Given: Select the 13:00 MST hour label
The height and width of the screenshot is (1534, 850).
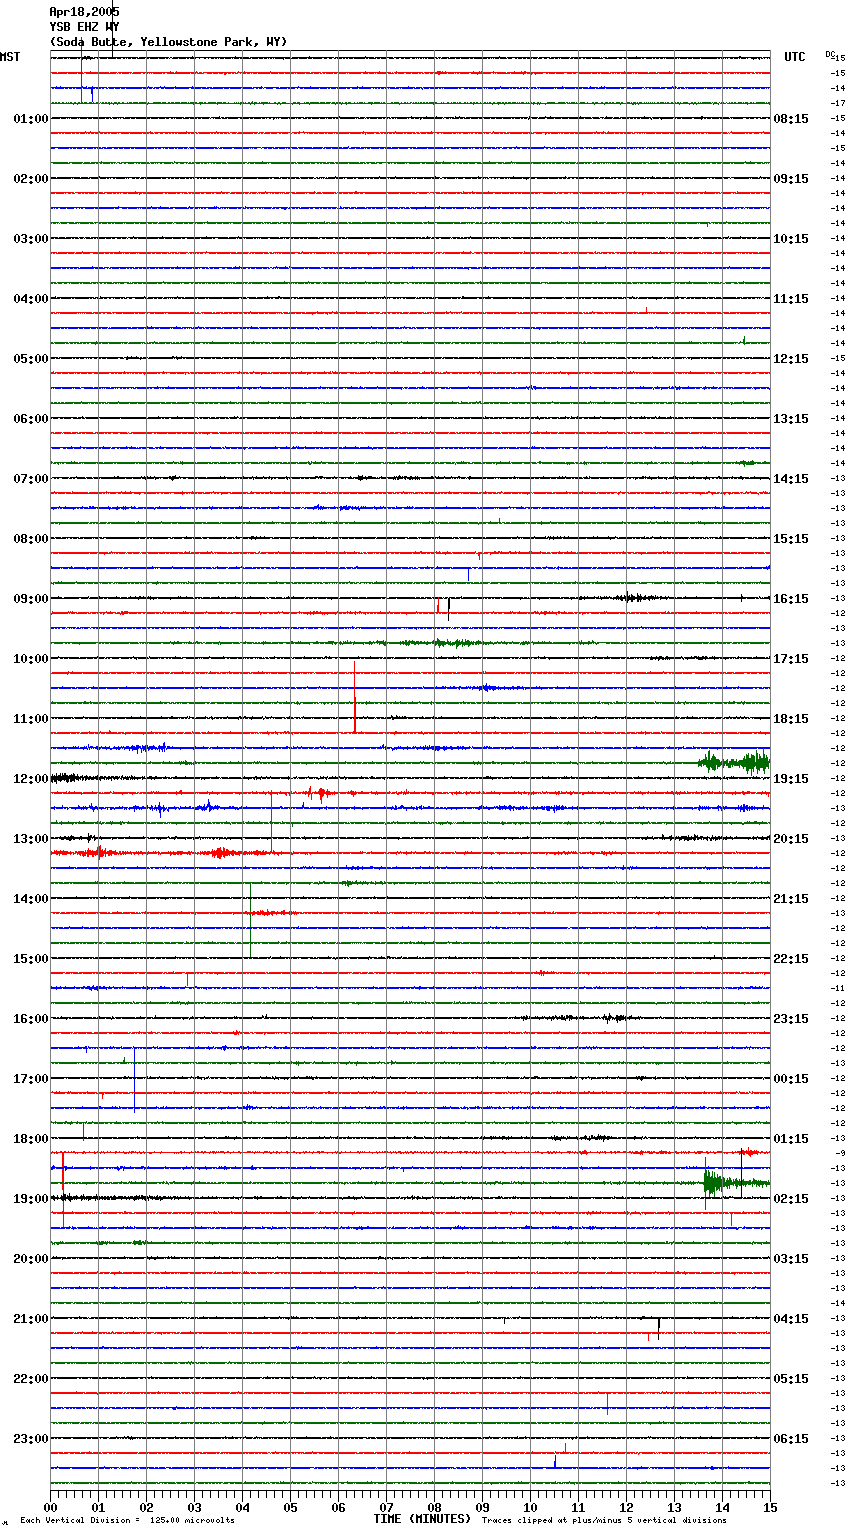Looking at the screenshot, I should click(x=31, y=839).
